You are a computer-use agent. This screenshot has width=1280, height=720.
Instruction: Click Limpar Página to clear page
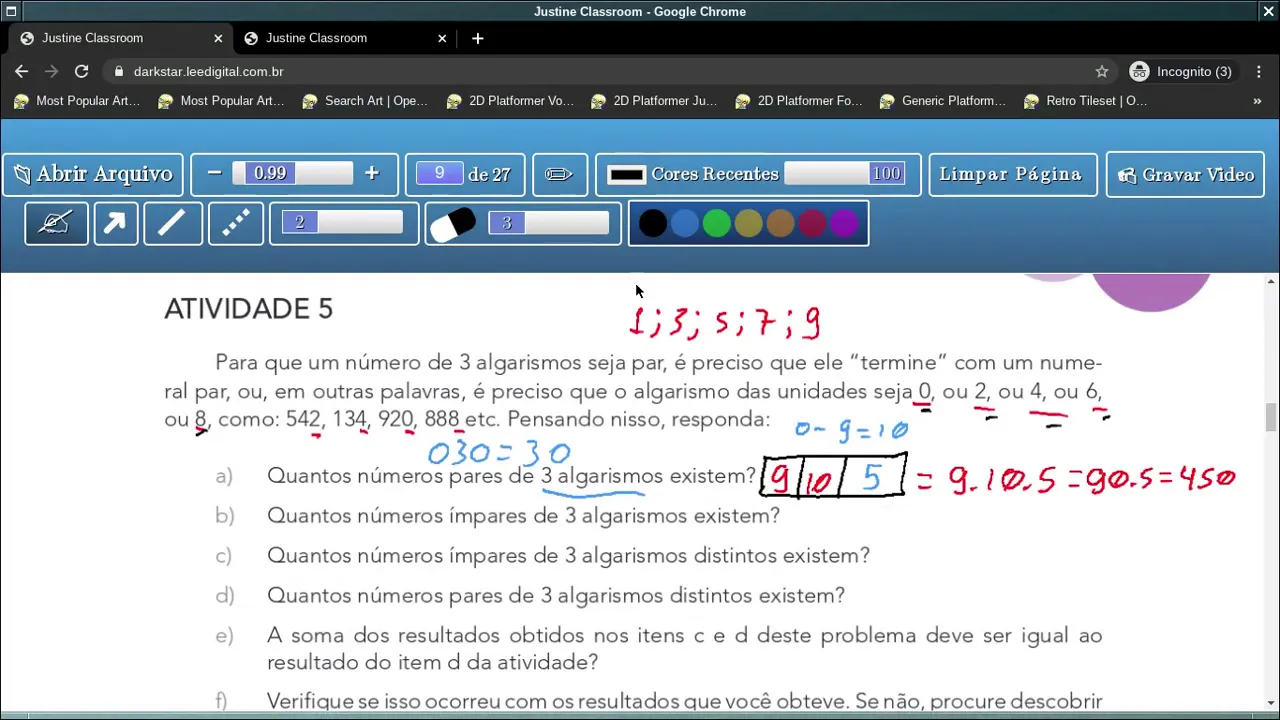coord(1011,174)
